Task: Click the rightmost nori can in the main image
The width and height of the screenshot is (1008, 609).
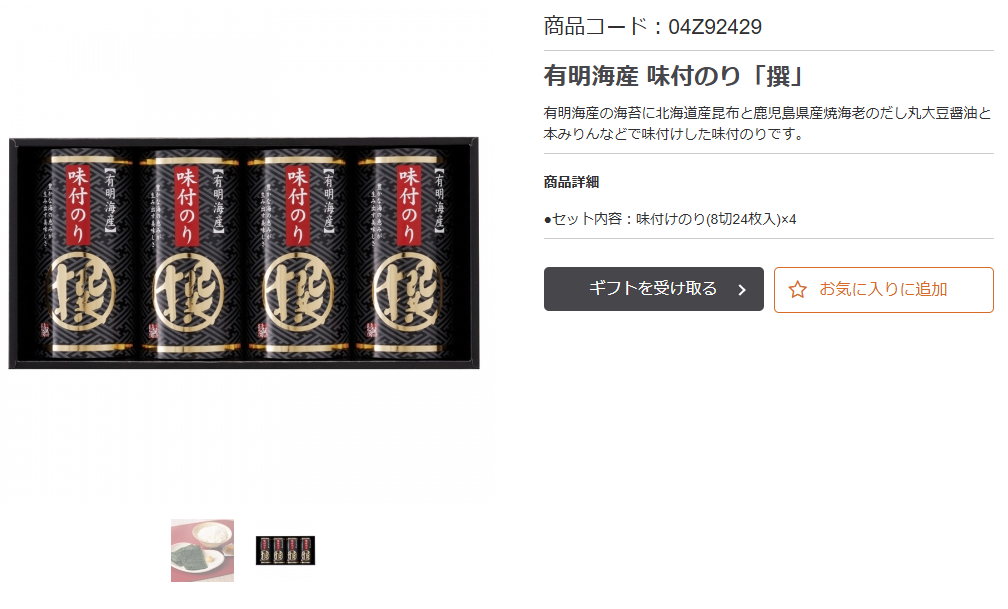Action: [x=405, y=253]
